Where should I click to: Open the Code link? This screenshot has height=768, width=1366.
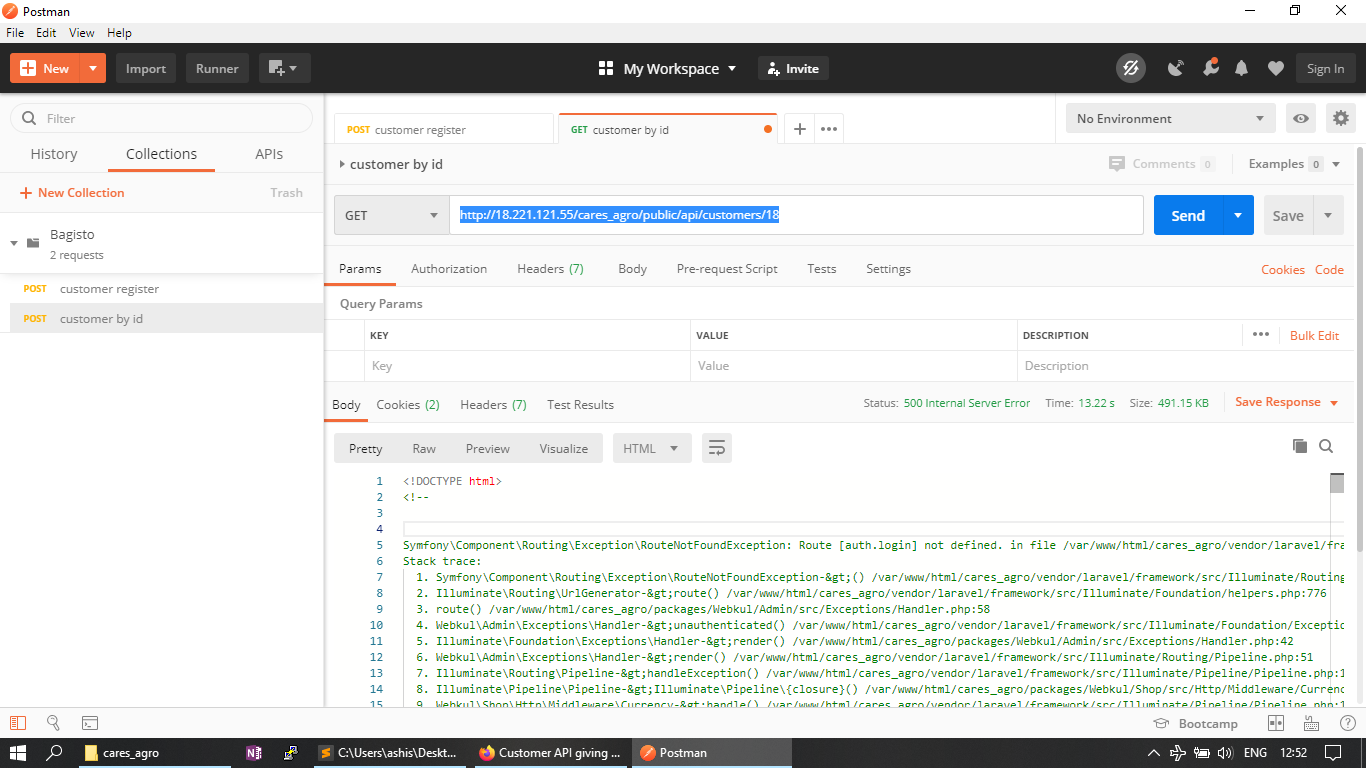coord(1329,269)
